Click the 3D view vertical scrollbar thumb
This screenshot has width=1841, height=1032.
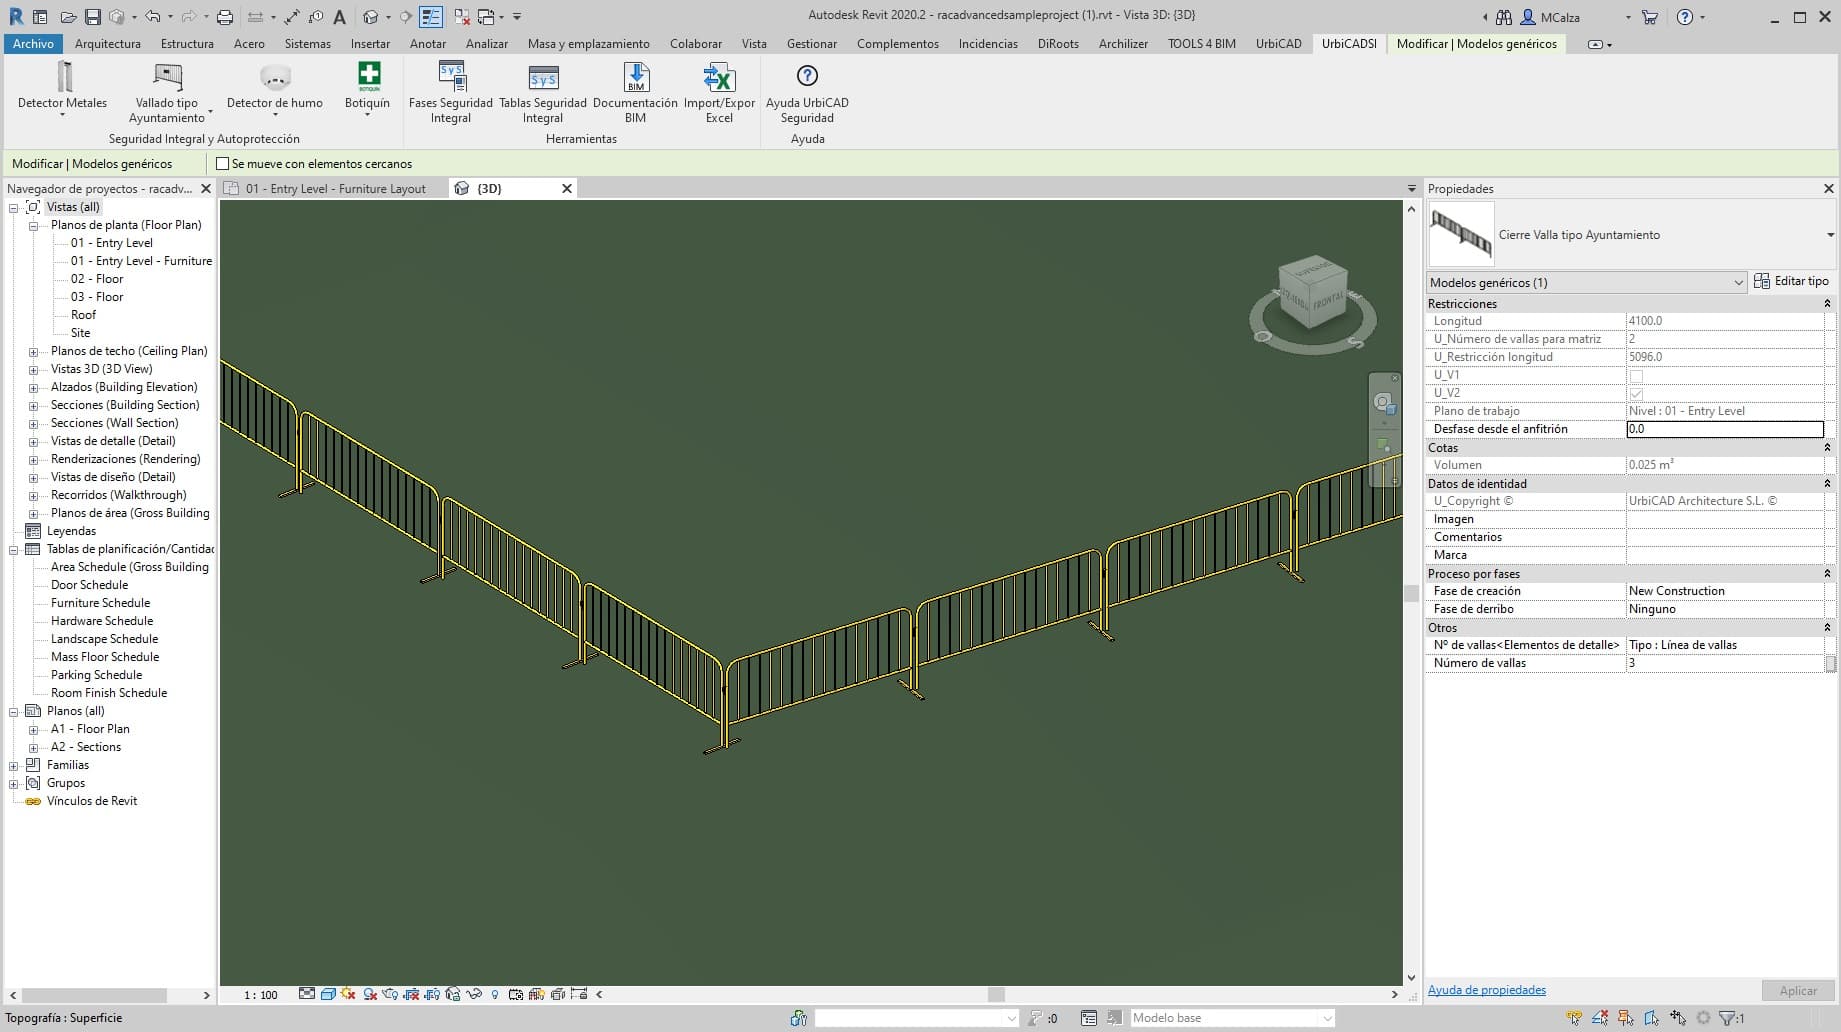(1411, 593)
